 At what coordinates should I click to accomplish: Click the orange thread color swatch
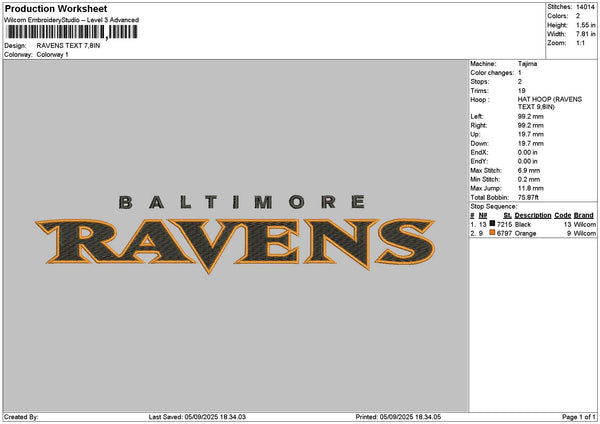(492, 233)
